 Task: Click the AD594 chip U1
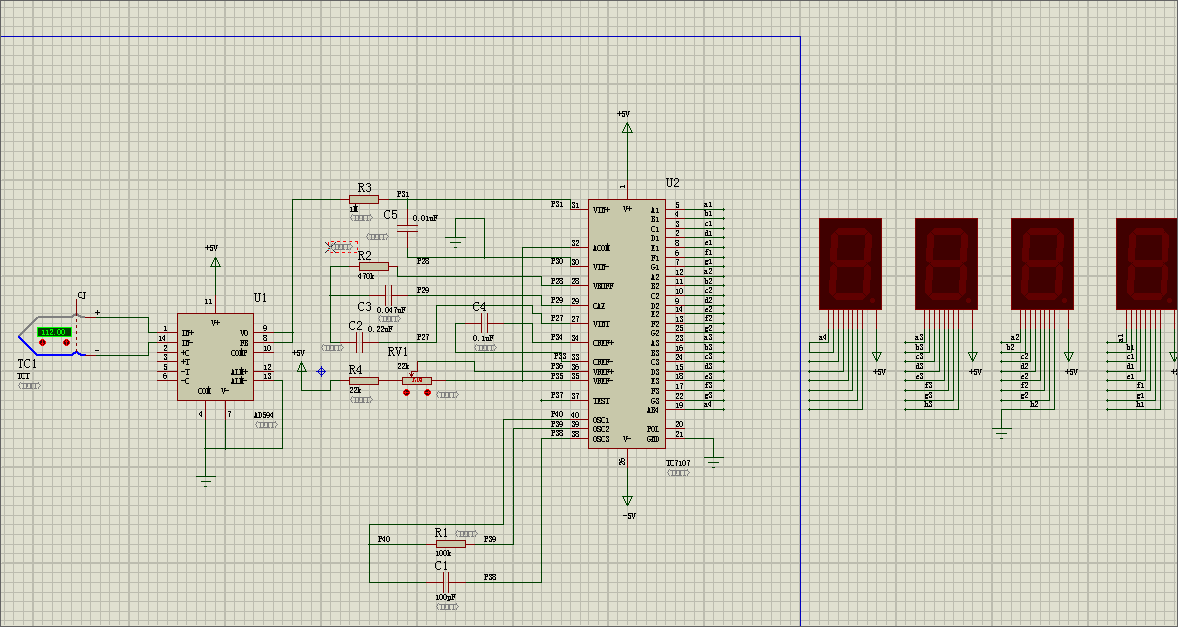click(213, 356)
